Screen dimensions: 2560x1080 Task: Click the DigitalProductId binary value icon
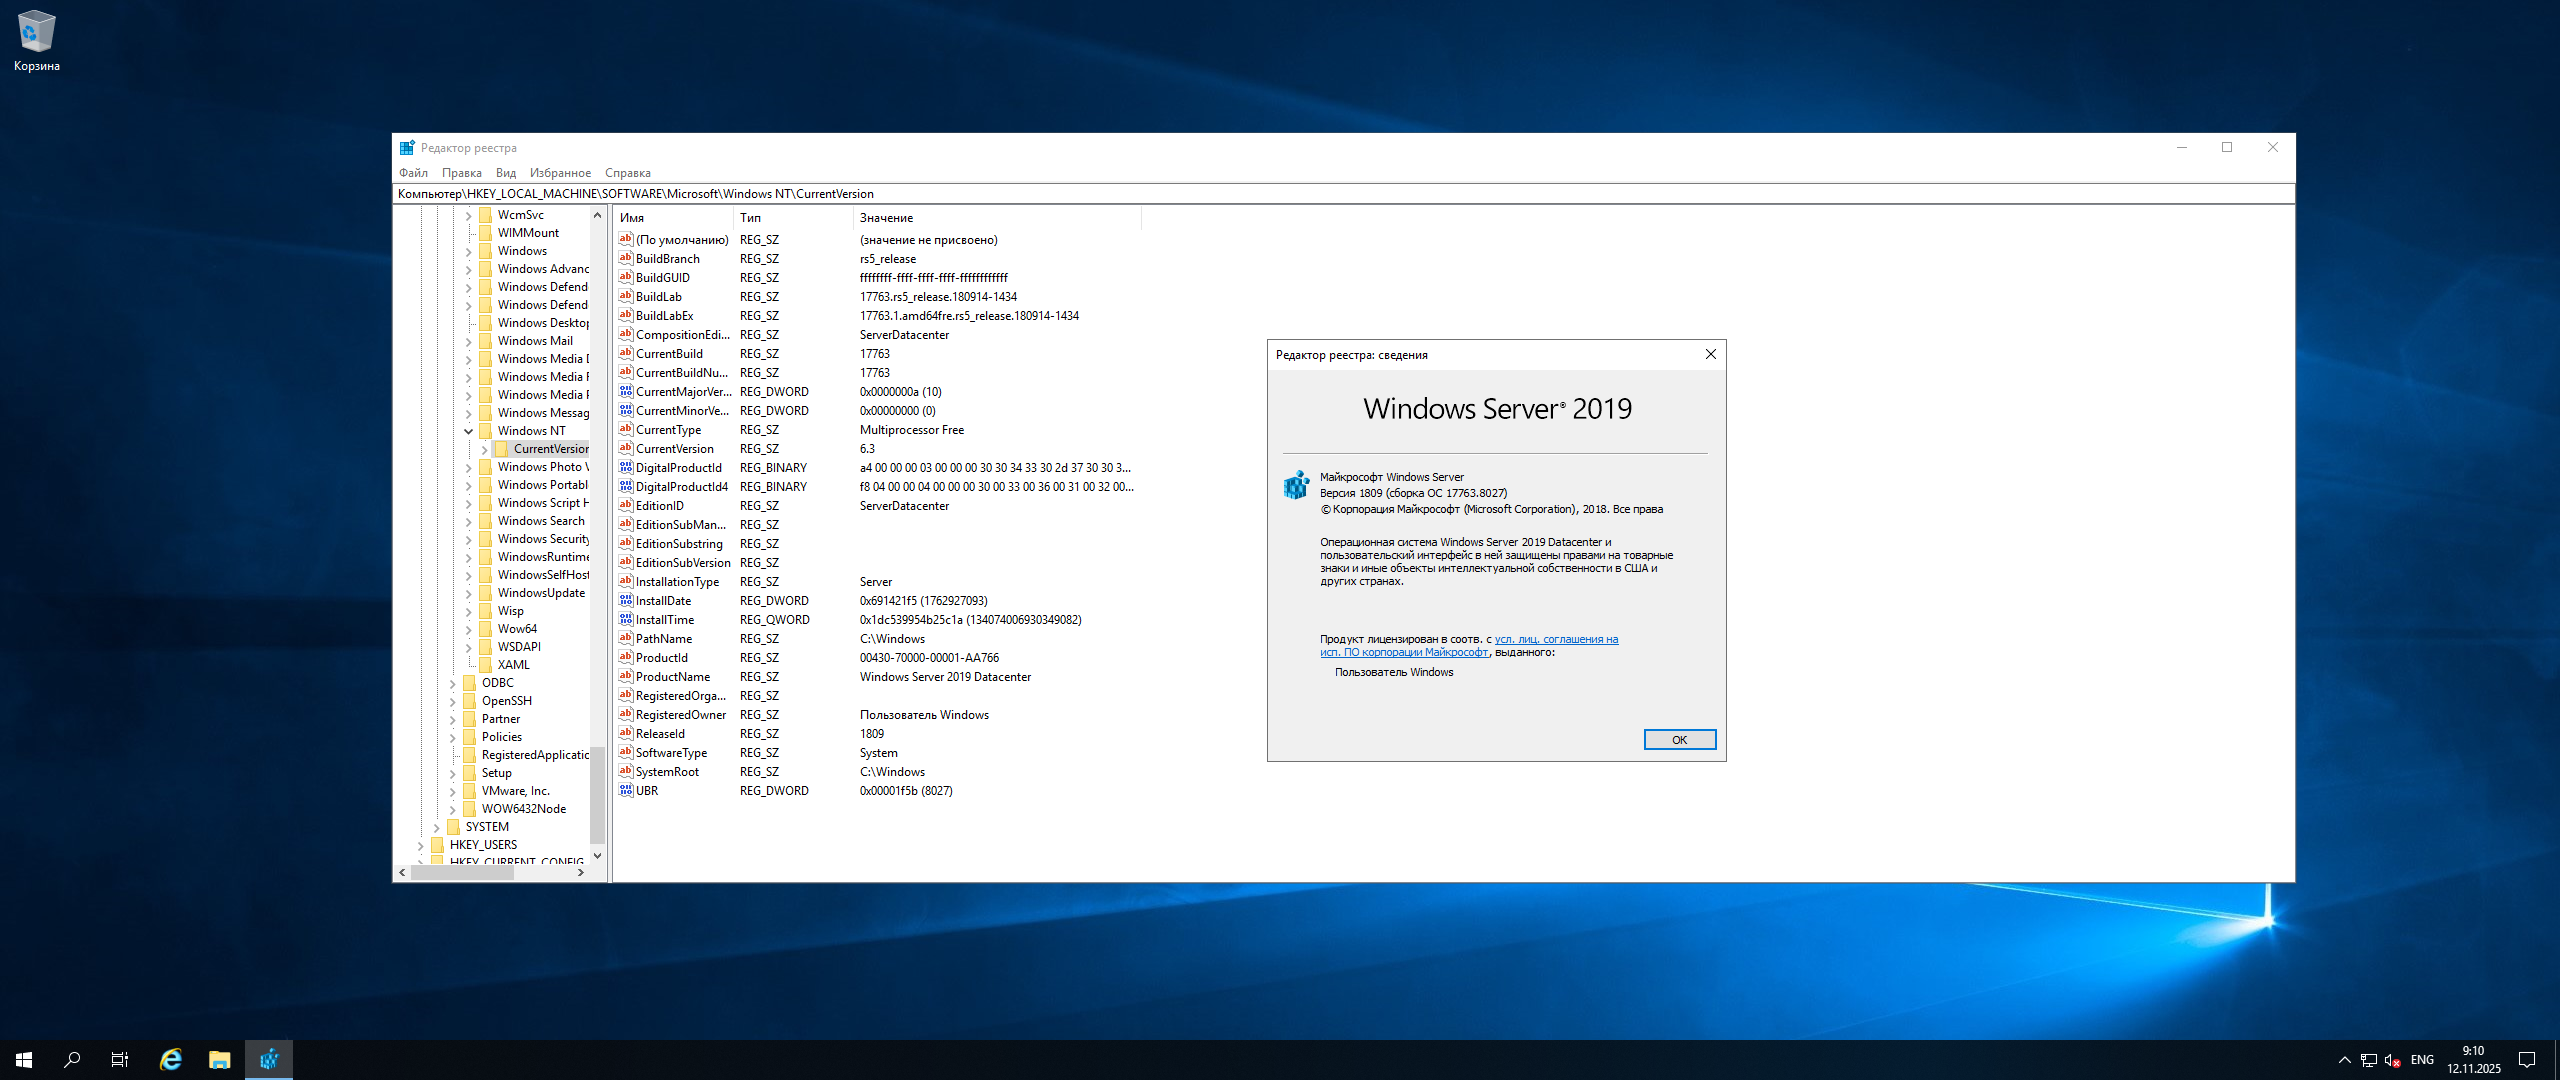(x=626, y=468)
